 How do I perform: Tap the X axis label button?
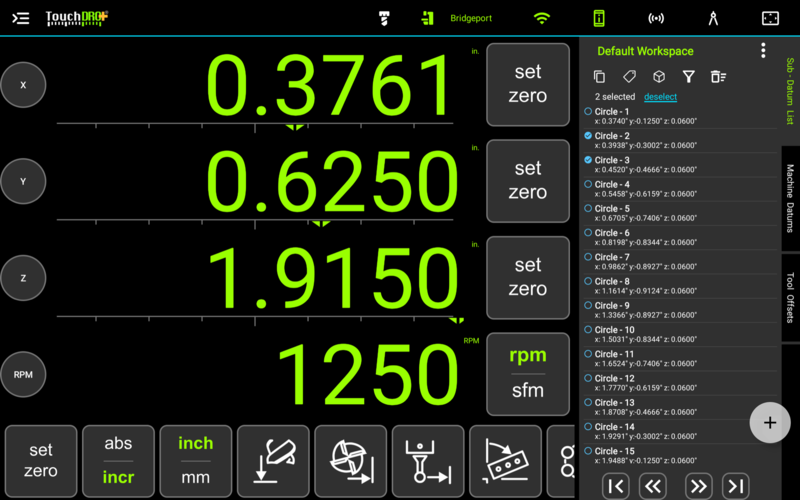click(23, 85)
